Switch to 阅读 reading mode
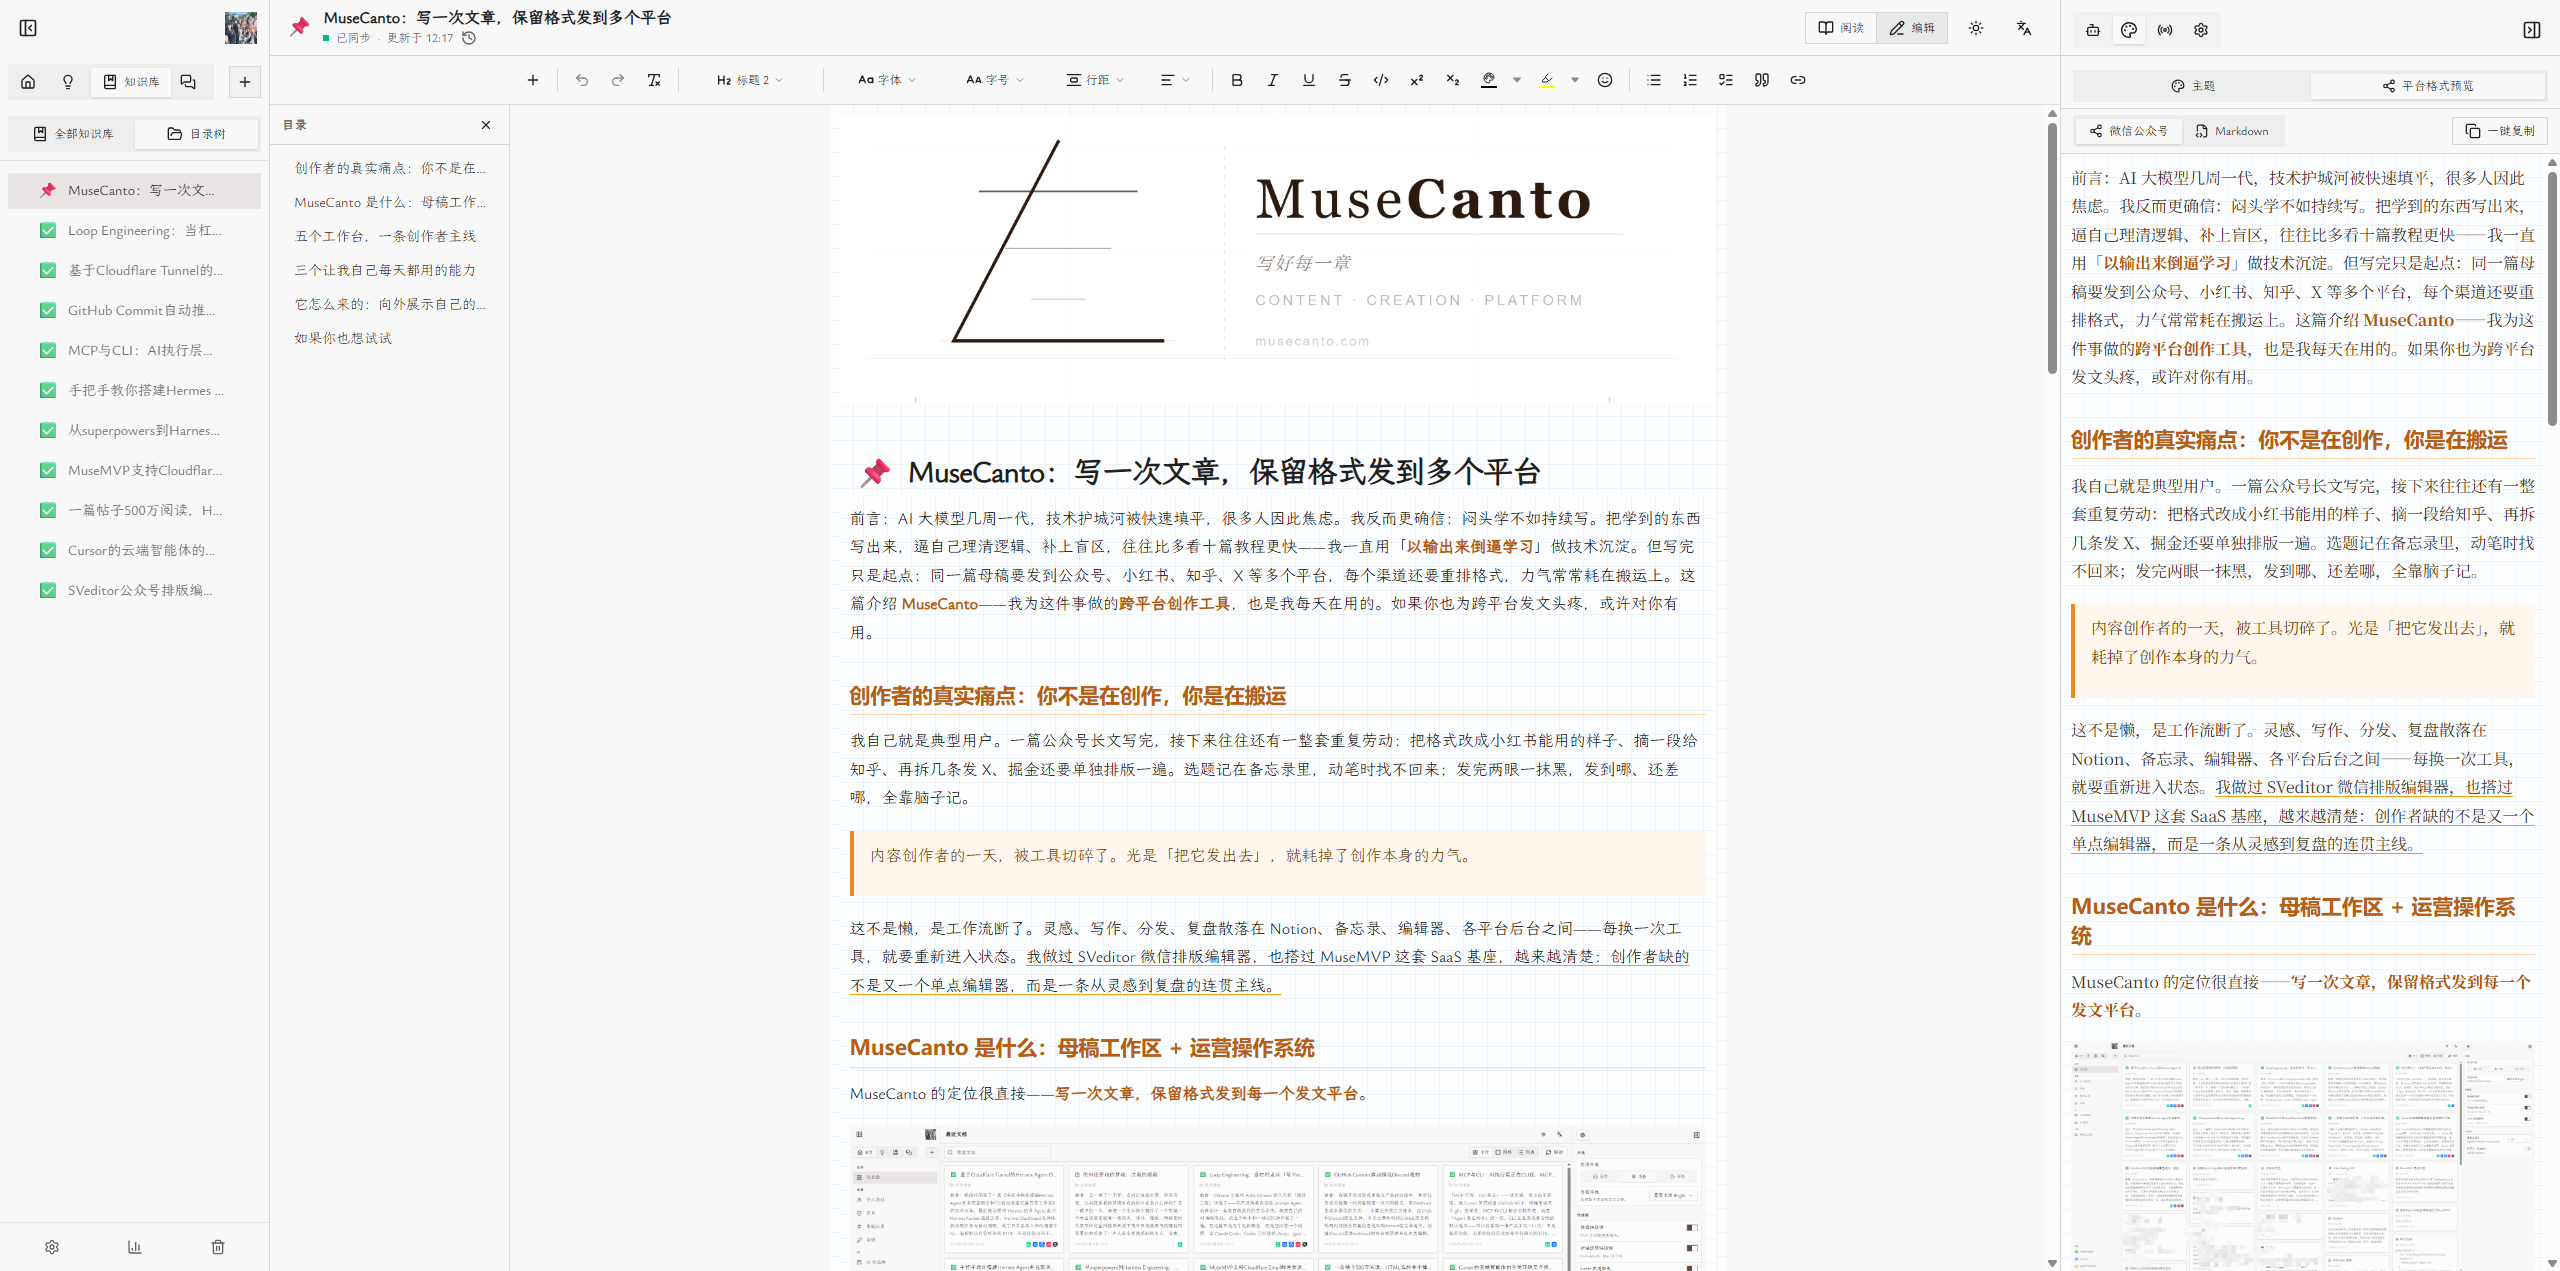2560x1271 pixels. pyautogui.click(x=1841, y=28)
